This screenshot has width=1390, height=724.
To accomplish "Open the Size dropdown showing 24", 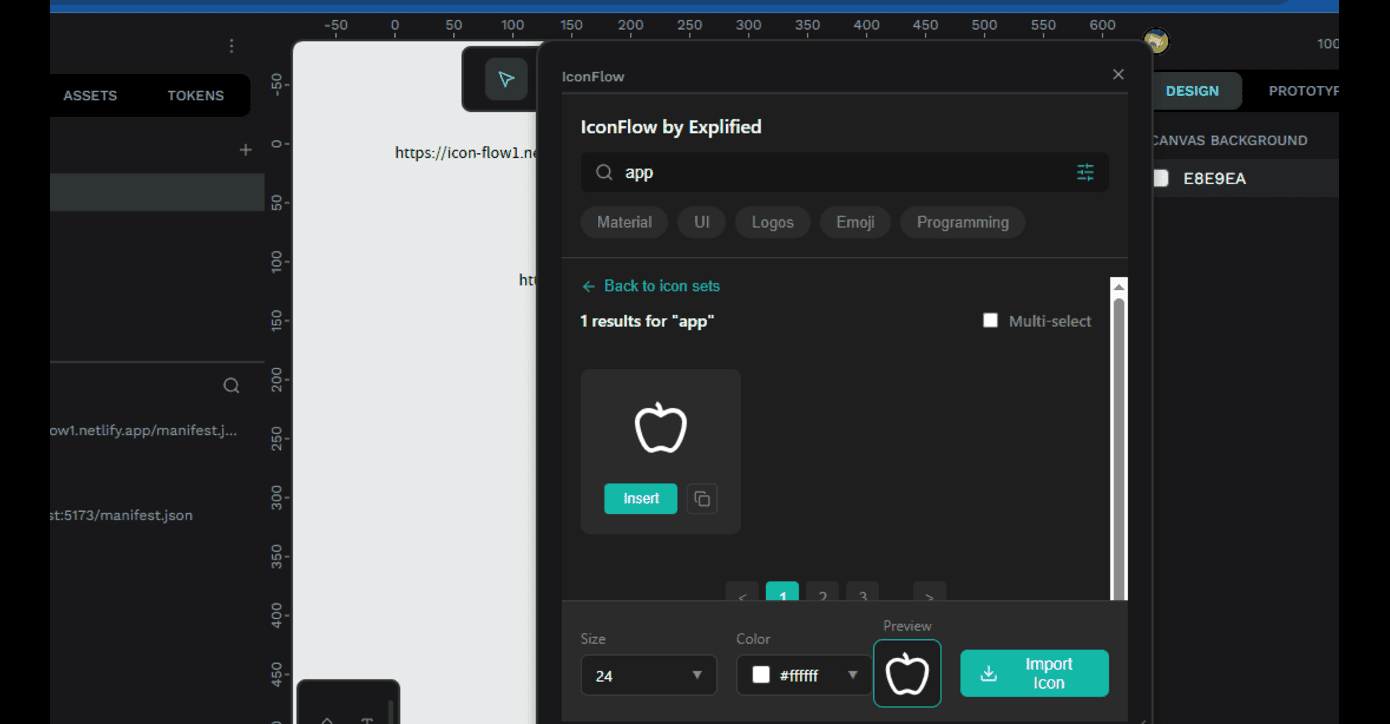I will click(648, 675).
